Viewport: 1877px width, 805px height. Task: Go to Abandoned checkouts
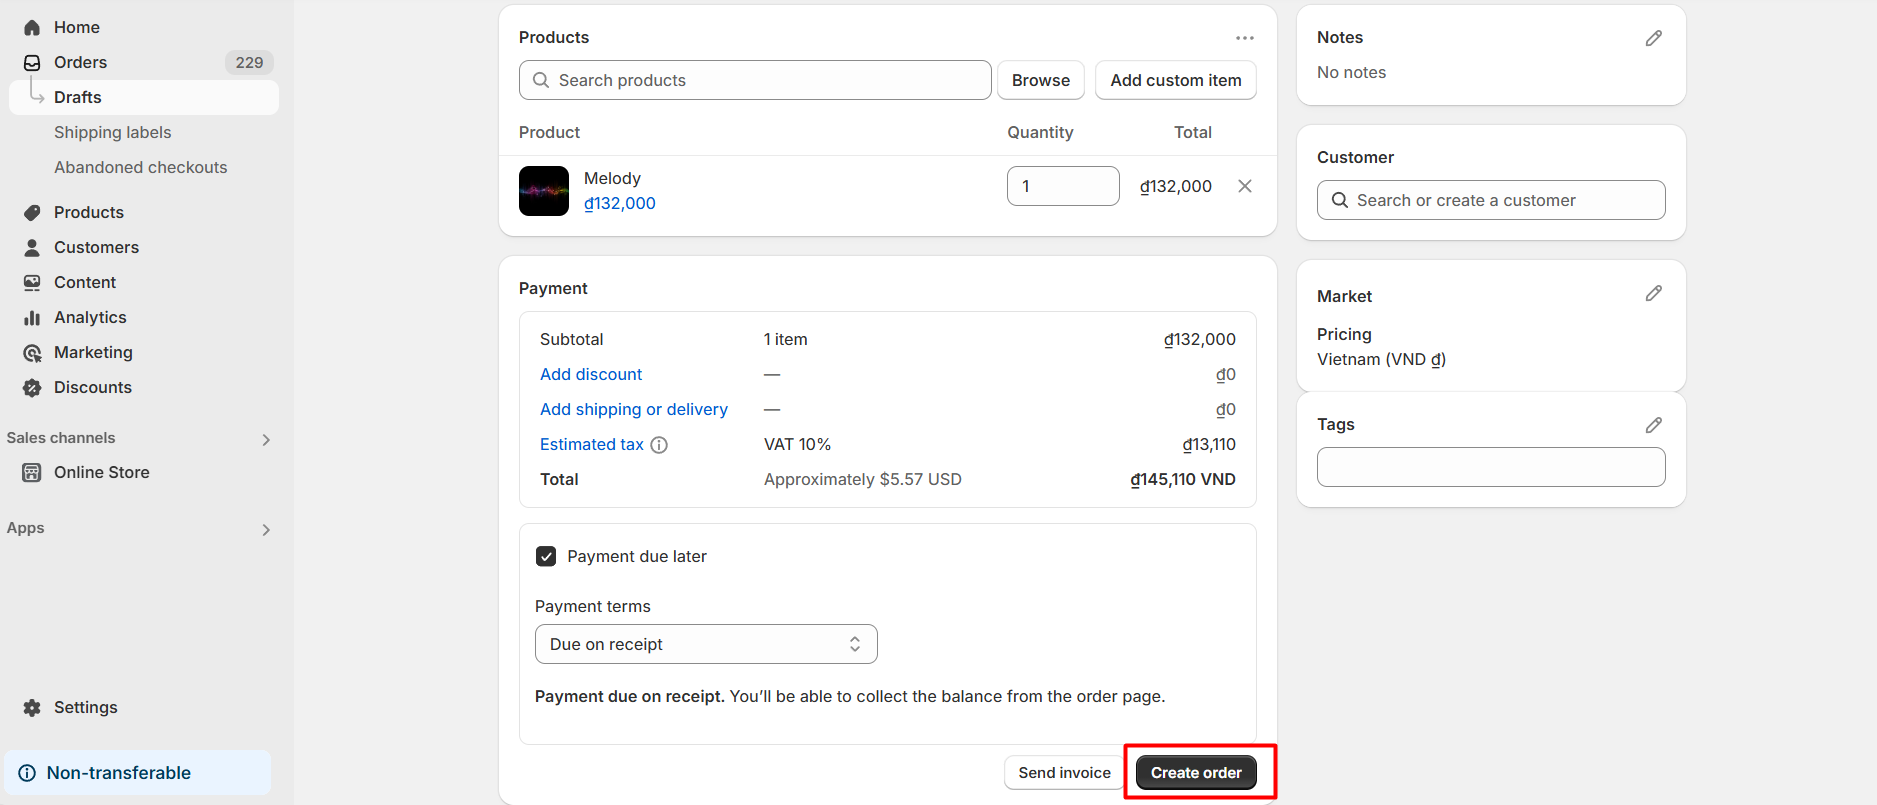[x=140, y=167]
